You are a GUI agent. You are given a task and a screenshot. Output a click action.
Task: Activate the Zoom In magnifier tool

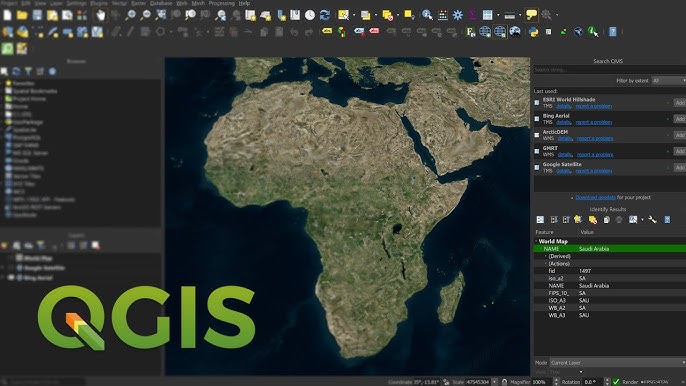(130, 15)
